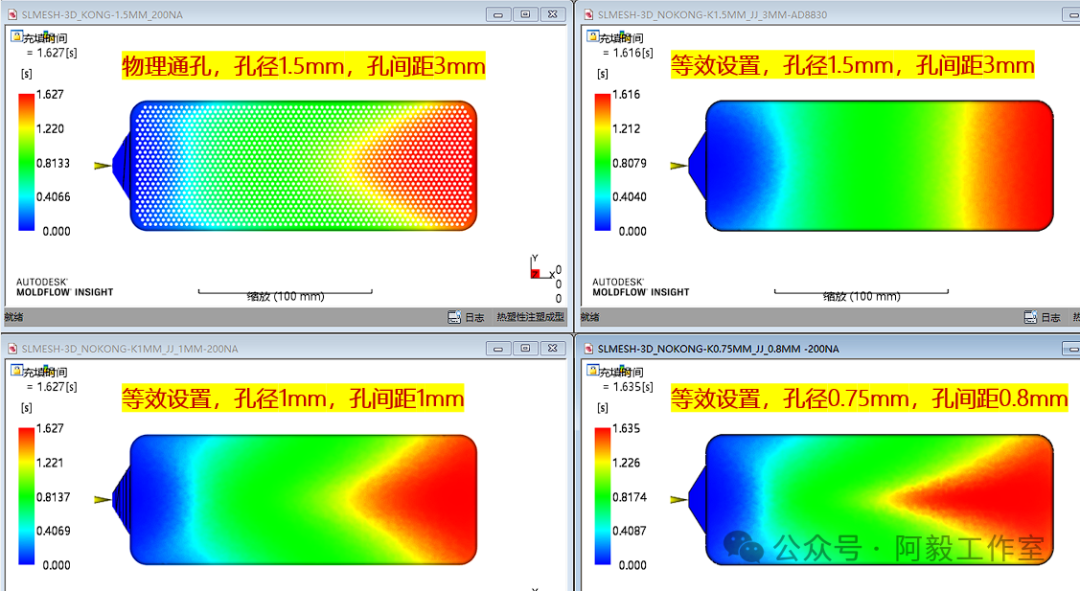
Task: Click the color legend bar in the K1.5MM_JJ_3MM window
Action: click(x=603, y=162)
